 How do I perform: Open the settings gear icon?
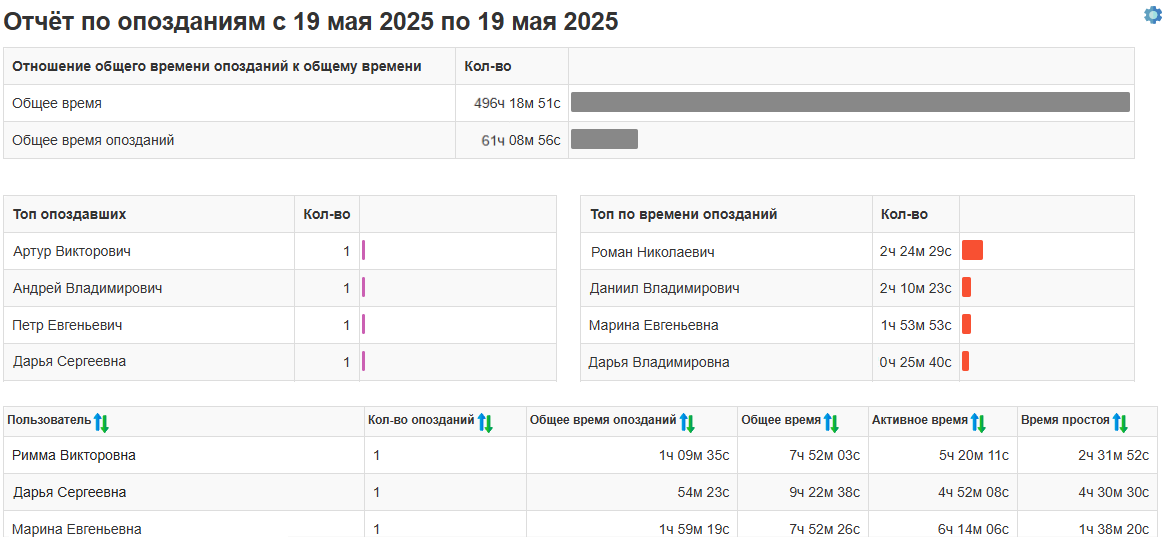click(x=1153, y=15)
